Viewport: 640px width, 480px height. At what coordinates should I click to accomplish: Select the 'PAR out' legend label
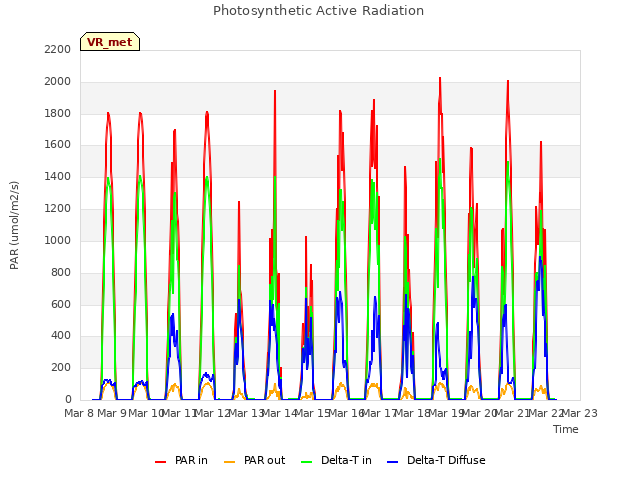[264, 460]
